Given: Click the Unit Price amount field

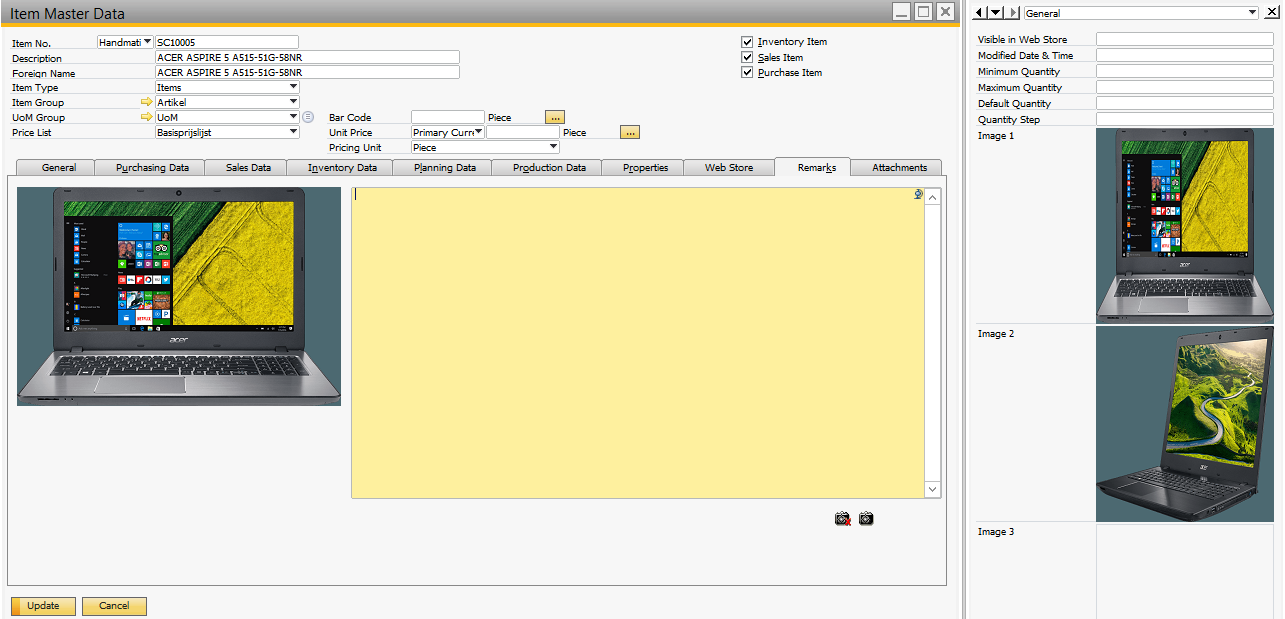Looking at the screenshot, I should pyautogui.click(x=523, y=132).
